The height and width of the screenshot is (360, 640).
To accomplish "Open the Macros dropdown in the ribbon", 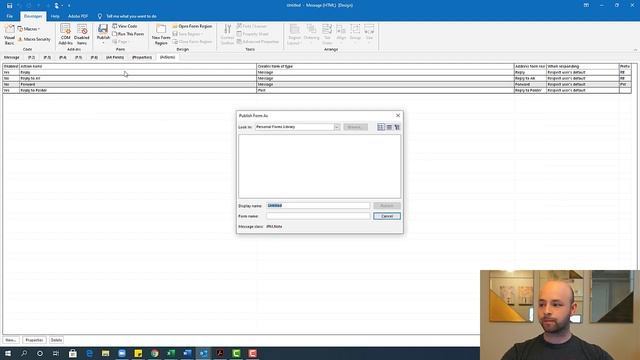I will tap(29, 29).
